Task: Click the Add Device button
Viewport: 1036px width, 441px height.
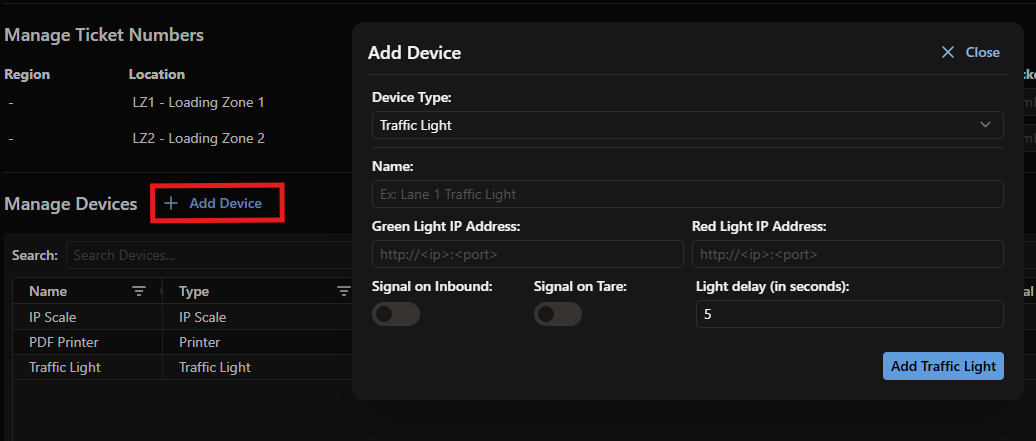Action: coord(218,203)
